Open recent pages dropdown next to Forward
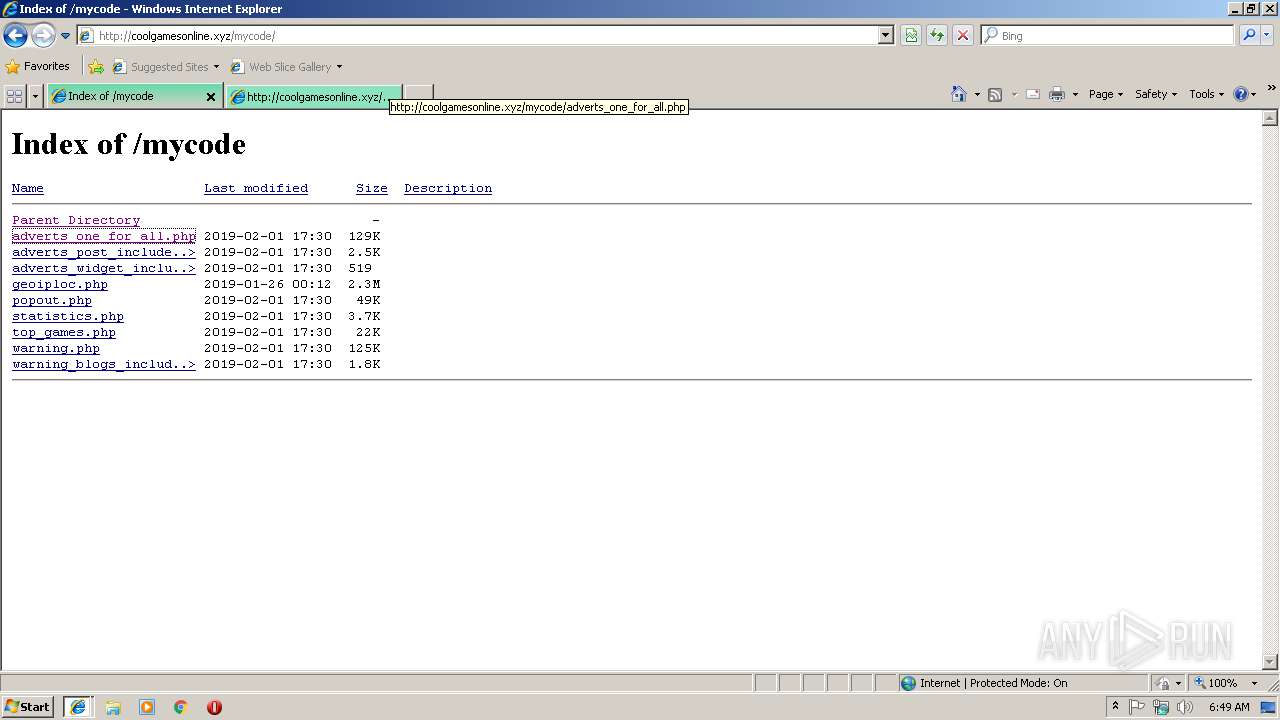This screenshot has height=720, width=1280. pos(66,36)
